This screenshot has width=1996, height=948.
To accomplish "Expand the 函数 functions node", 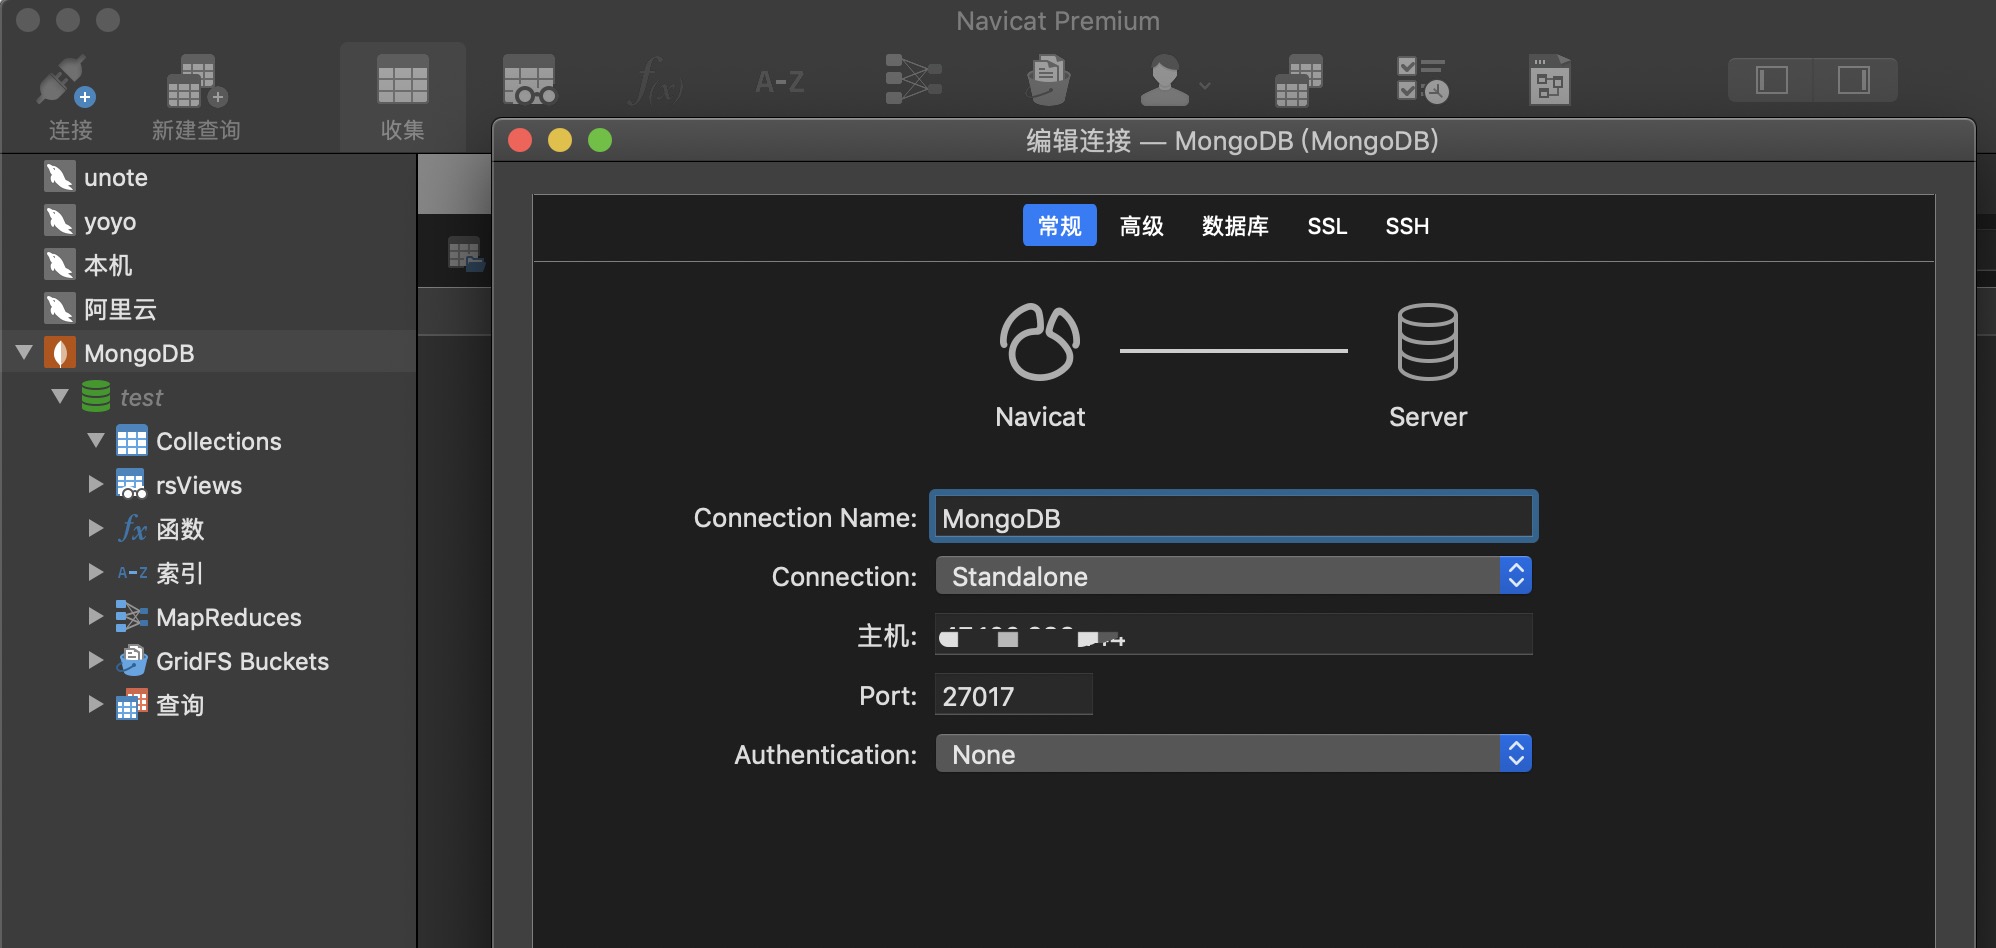I will [96, 528].
